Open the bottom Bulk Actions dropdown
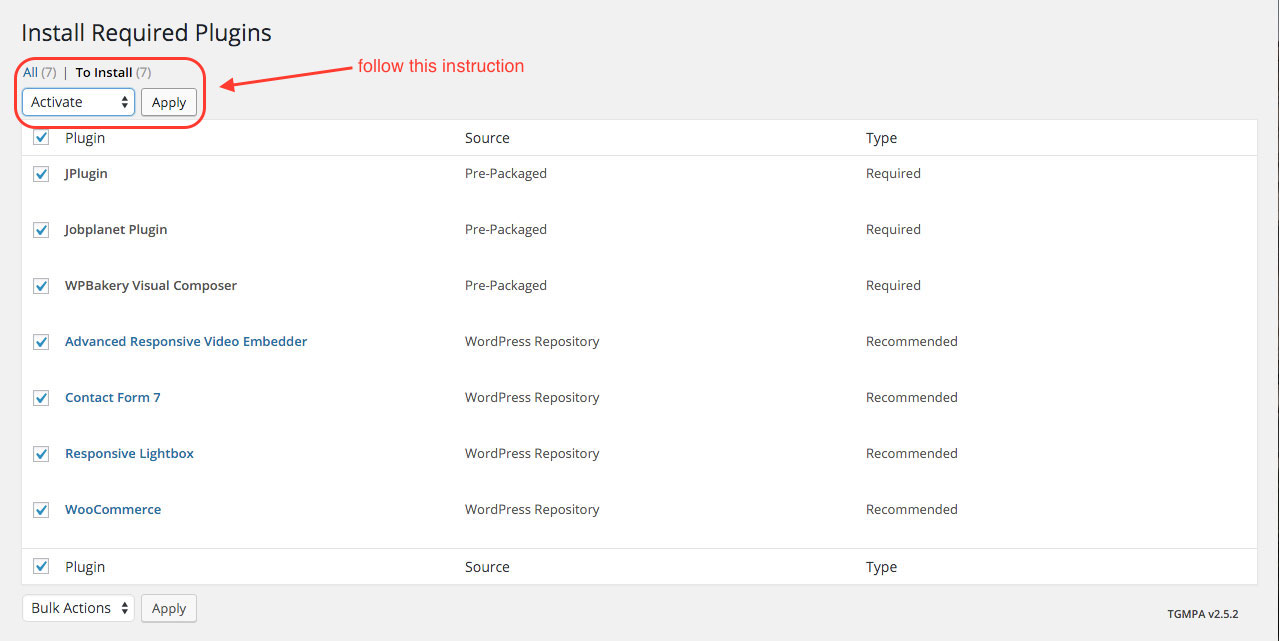1279x641 pixels. coord(78,608)
